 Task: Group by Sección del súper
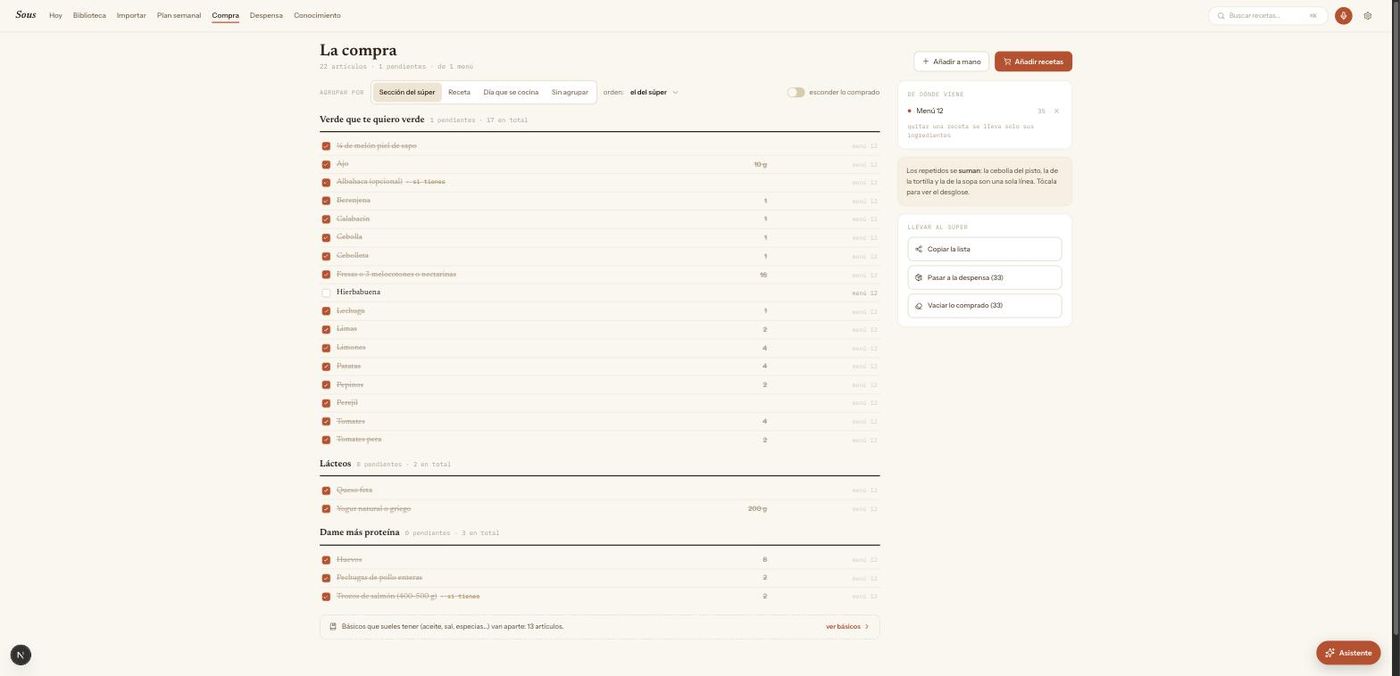(407, 92)
